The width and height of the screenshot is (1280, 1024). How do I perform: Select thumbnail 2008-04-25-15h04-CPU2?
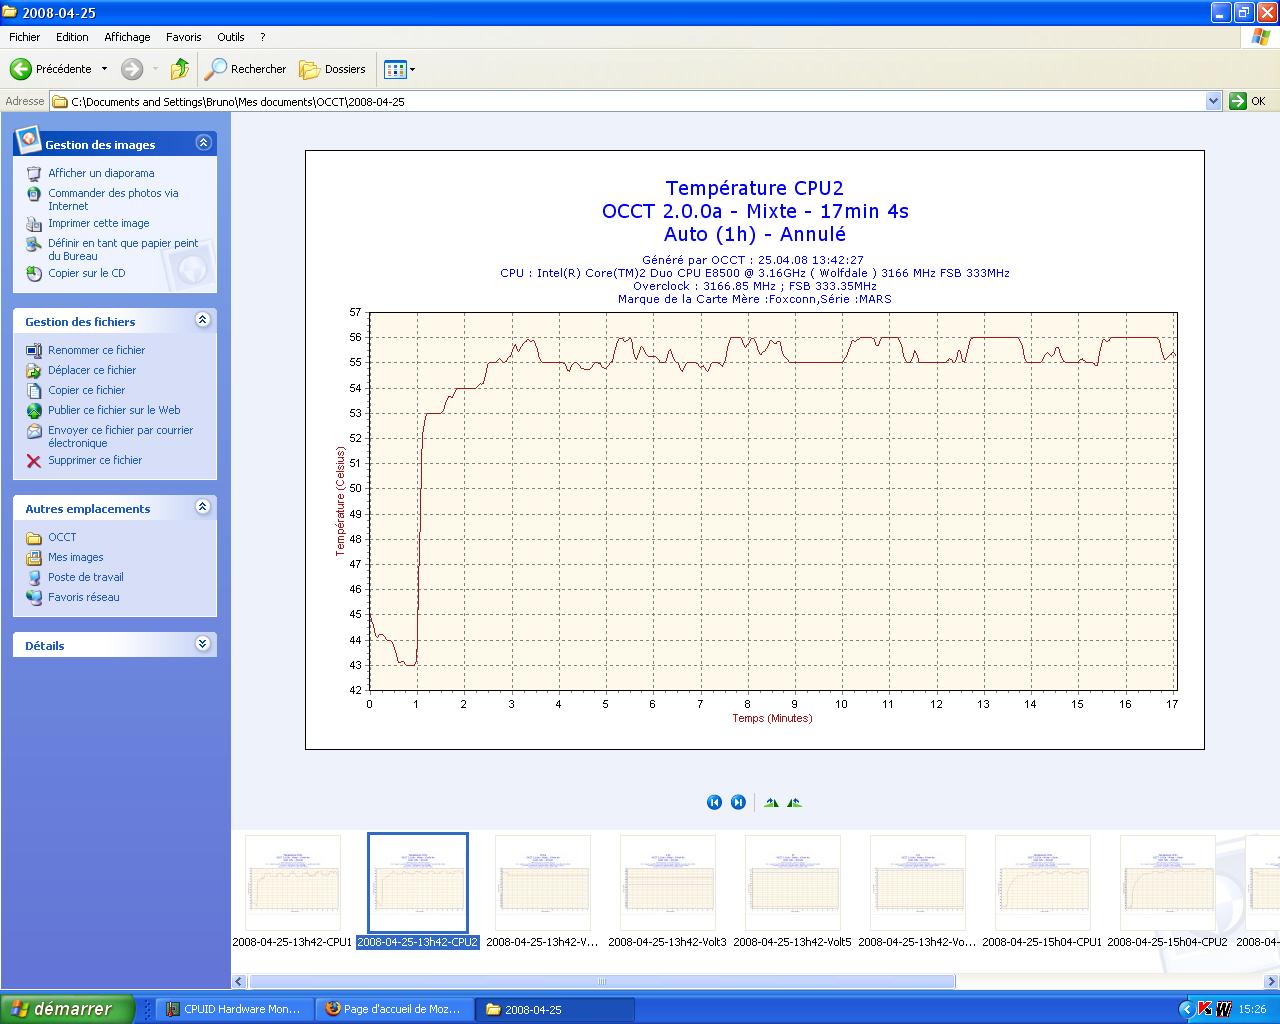(1168, 890)
